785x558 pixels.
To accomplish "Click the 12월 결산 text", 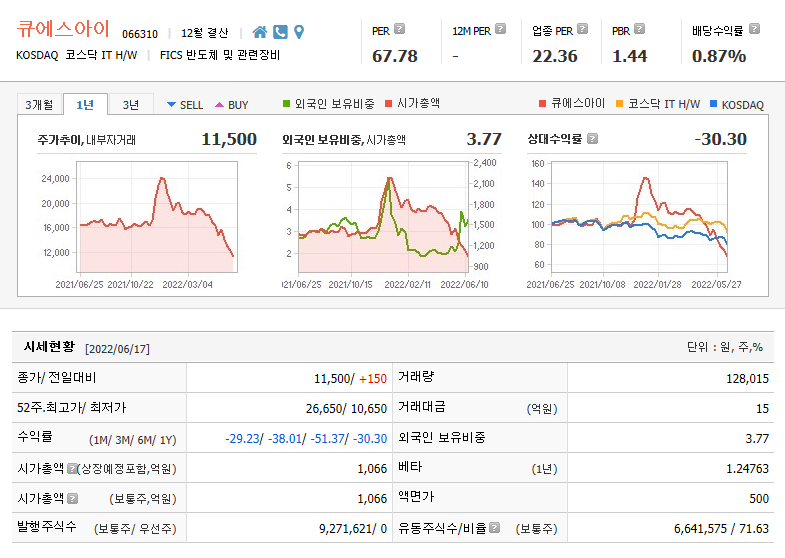I will 204,34.
